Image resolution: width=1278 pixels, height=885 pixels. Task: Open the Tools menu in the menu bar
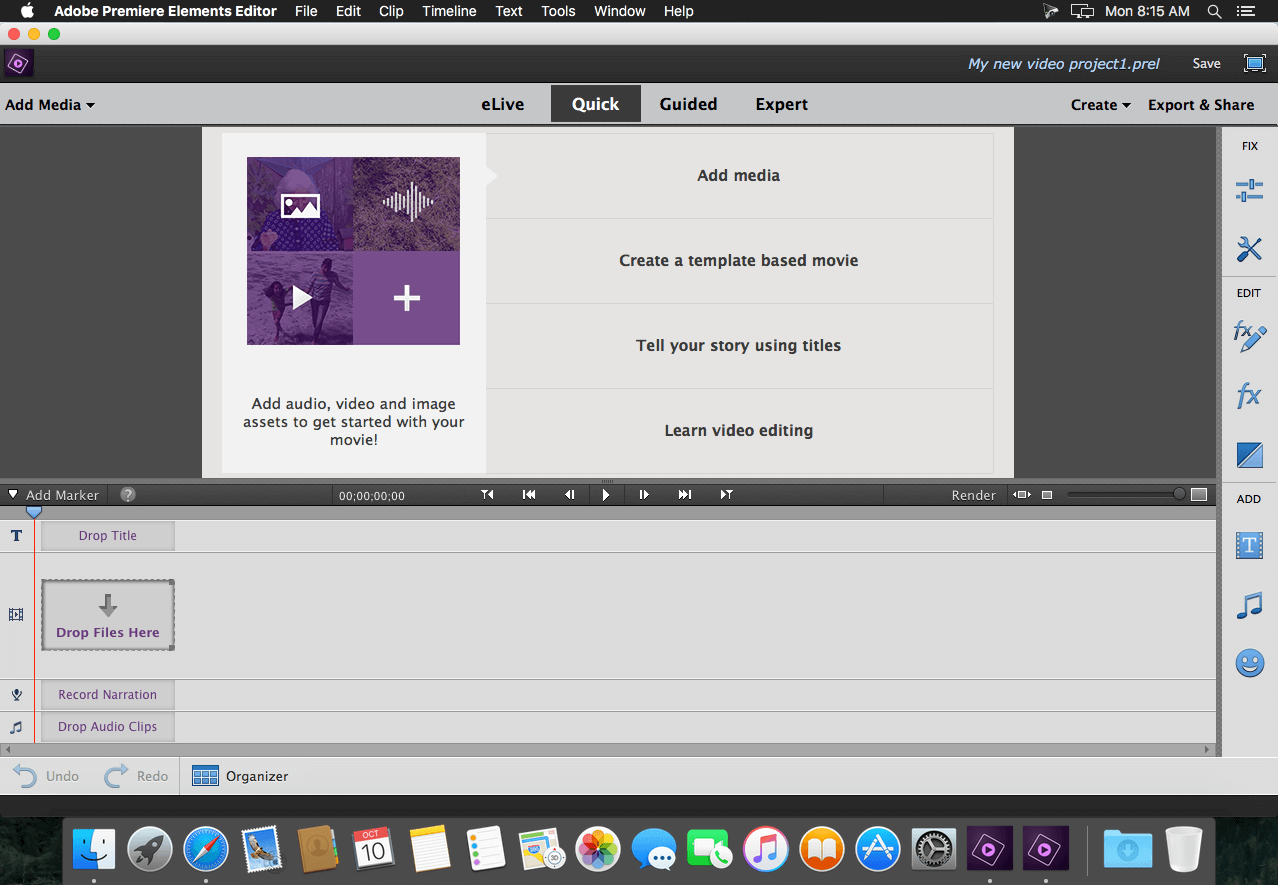558,11
